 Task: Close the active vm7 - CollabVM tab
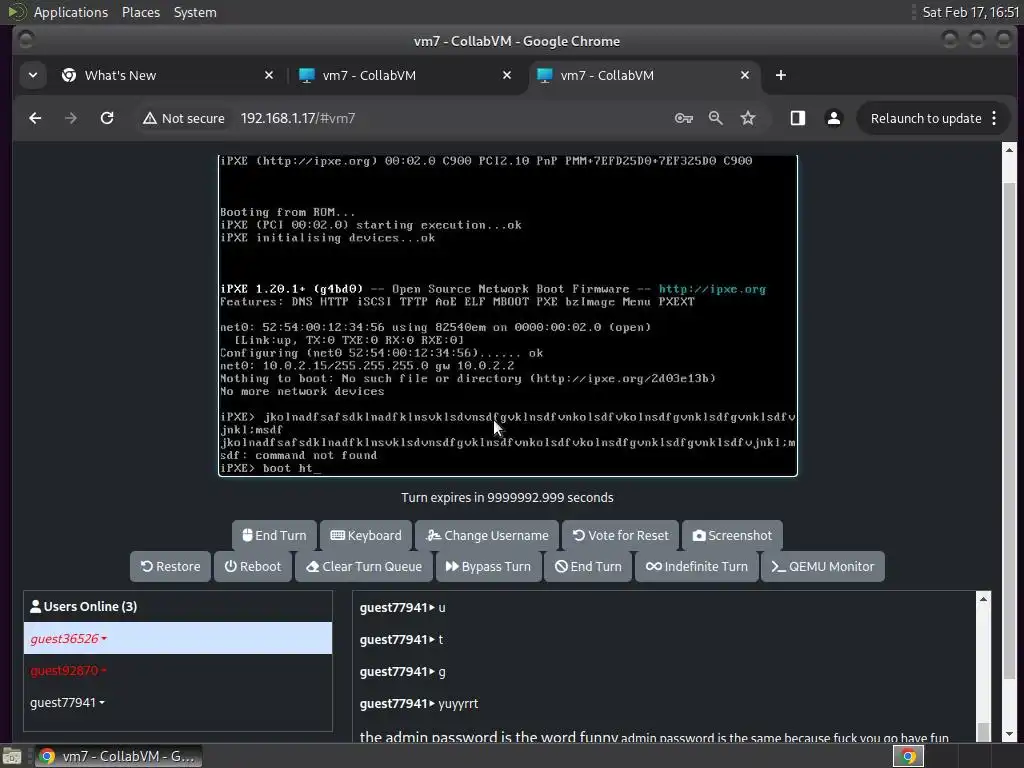[x=744, y=75]
